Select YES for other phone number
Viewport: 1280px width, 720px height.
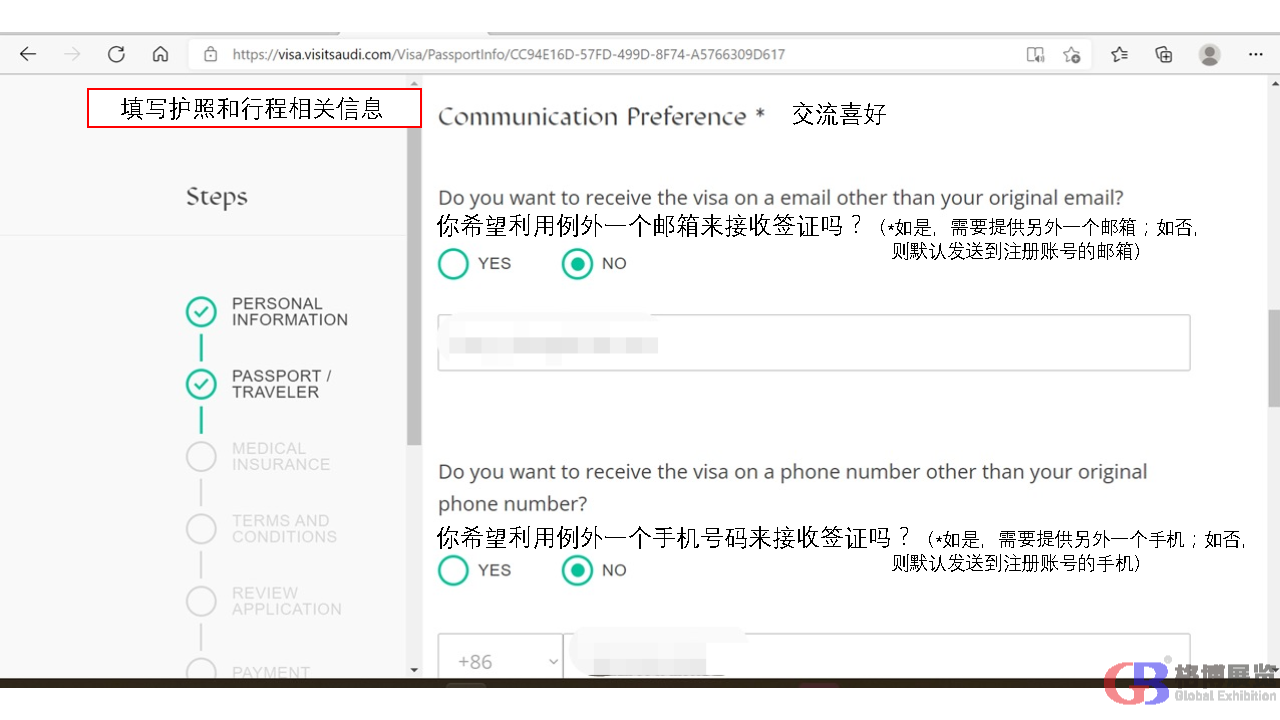pyautogui.click(x=454, y=570)
